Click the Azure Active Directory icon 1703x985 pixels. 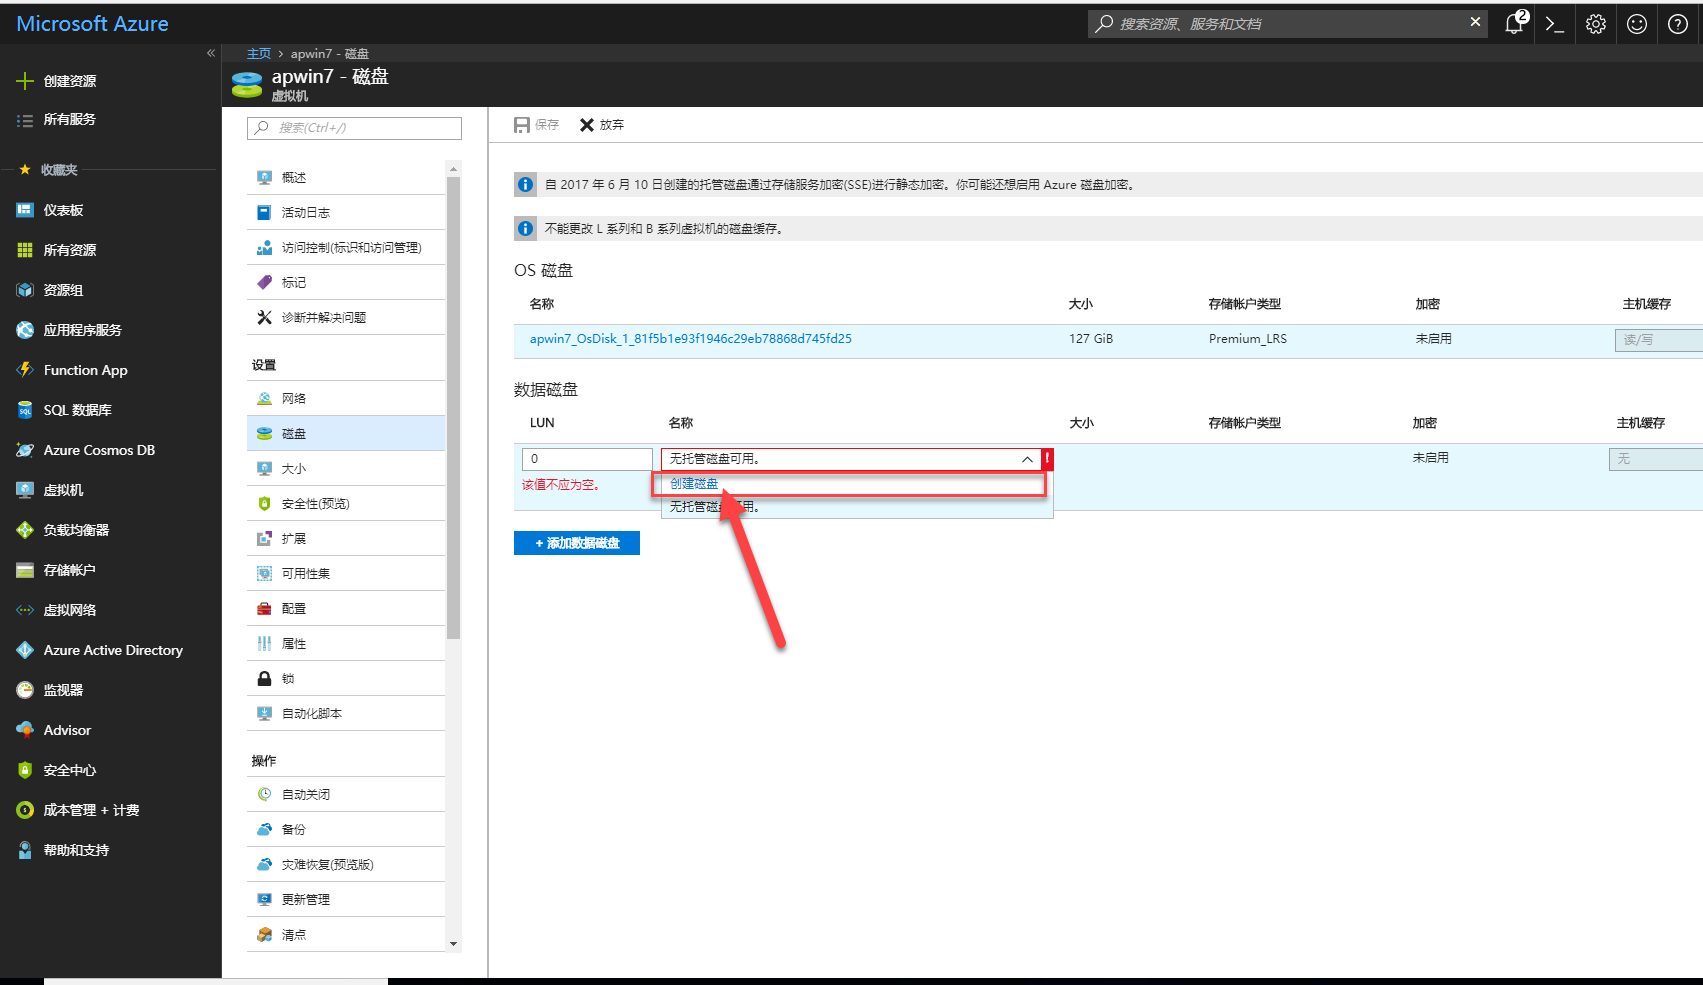(25, 650)
